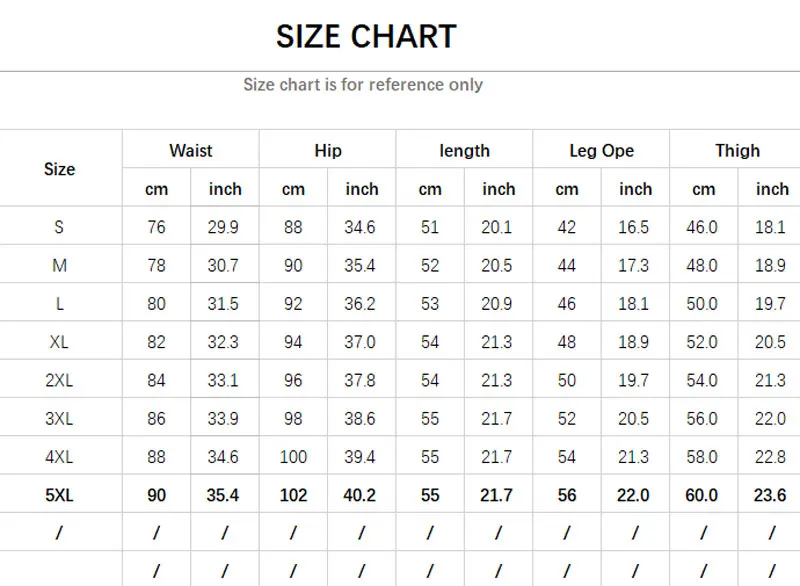The image size is (800, 586).
Task: Click the length column header
Action: coord(464,151)
